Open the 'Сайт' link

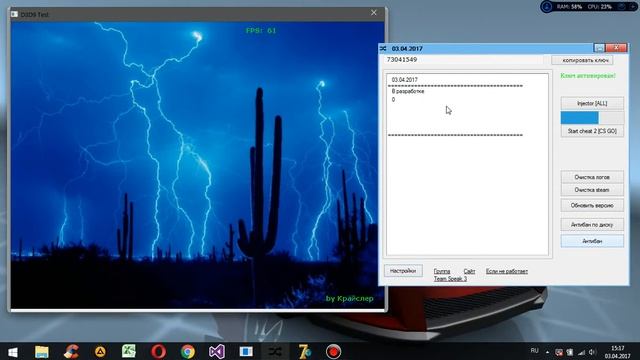click(469, 271)
